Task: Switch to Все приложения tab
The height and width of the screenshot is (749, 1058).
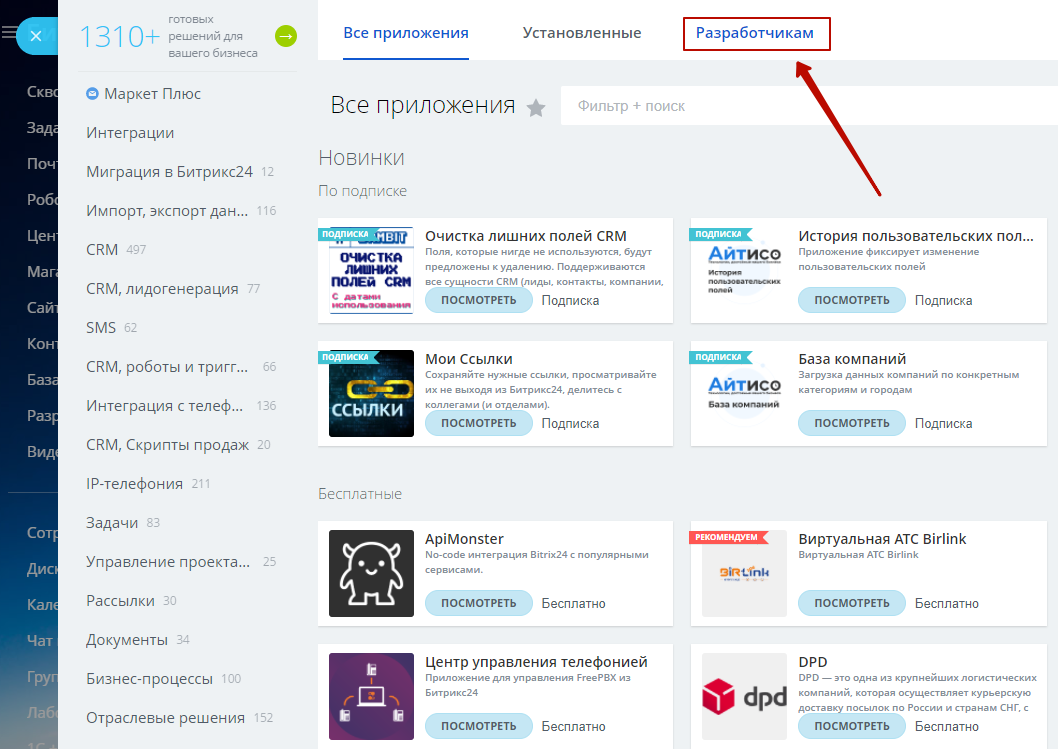Action: [x=406, y=33]
